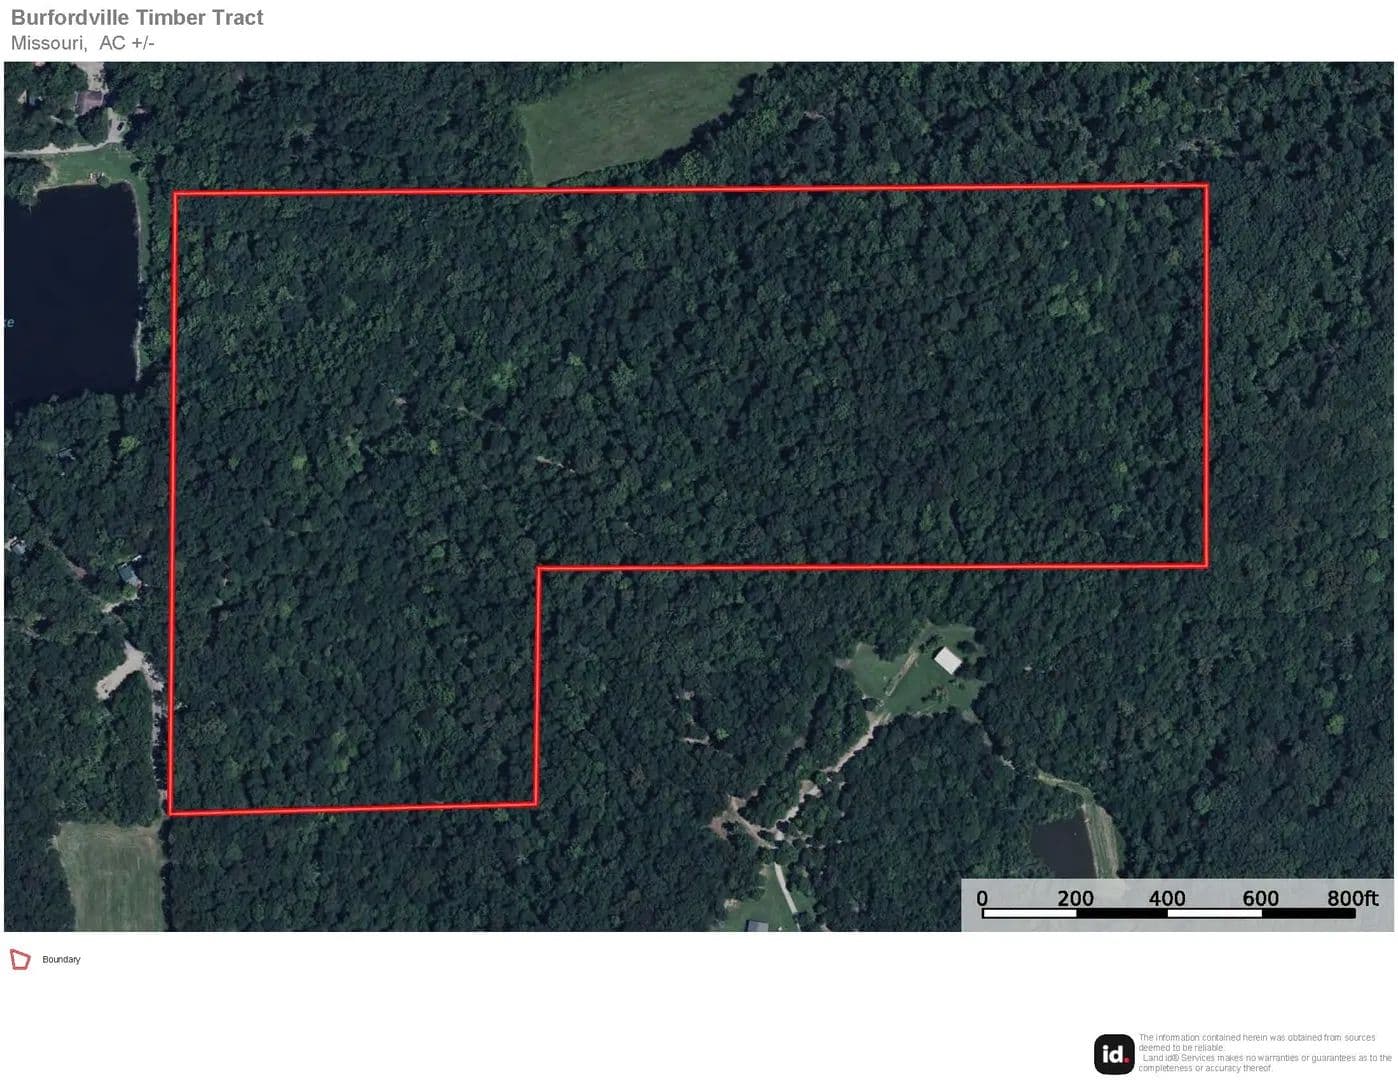Click the 400 label on scale bar
The width and height of the screenshot is (1398, 1080).
pos(1167,898)
